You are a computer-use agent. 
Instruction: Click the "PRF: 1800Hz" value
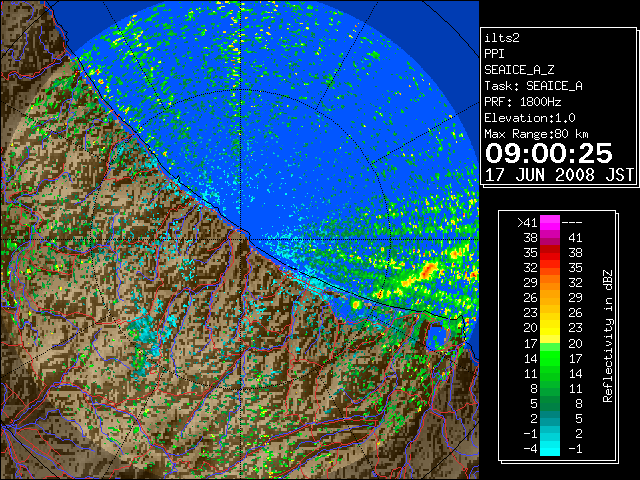point(522,102)
